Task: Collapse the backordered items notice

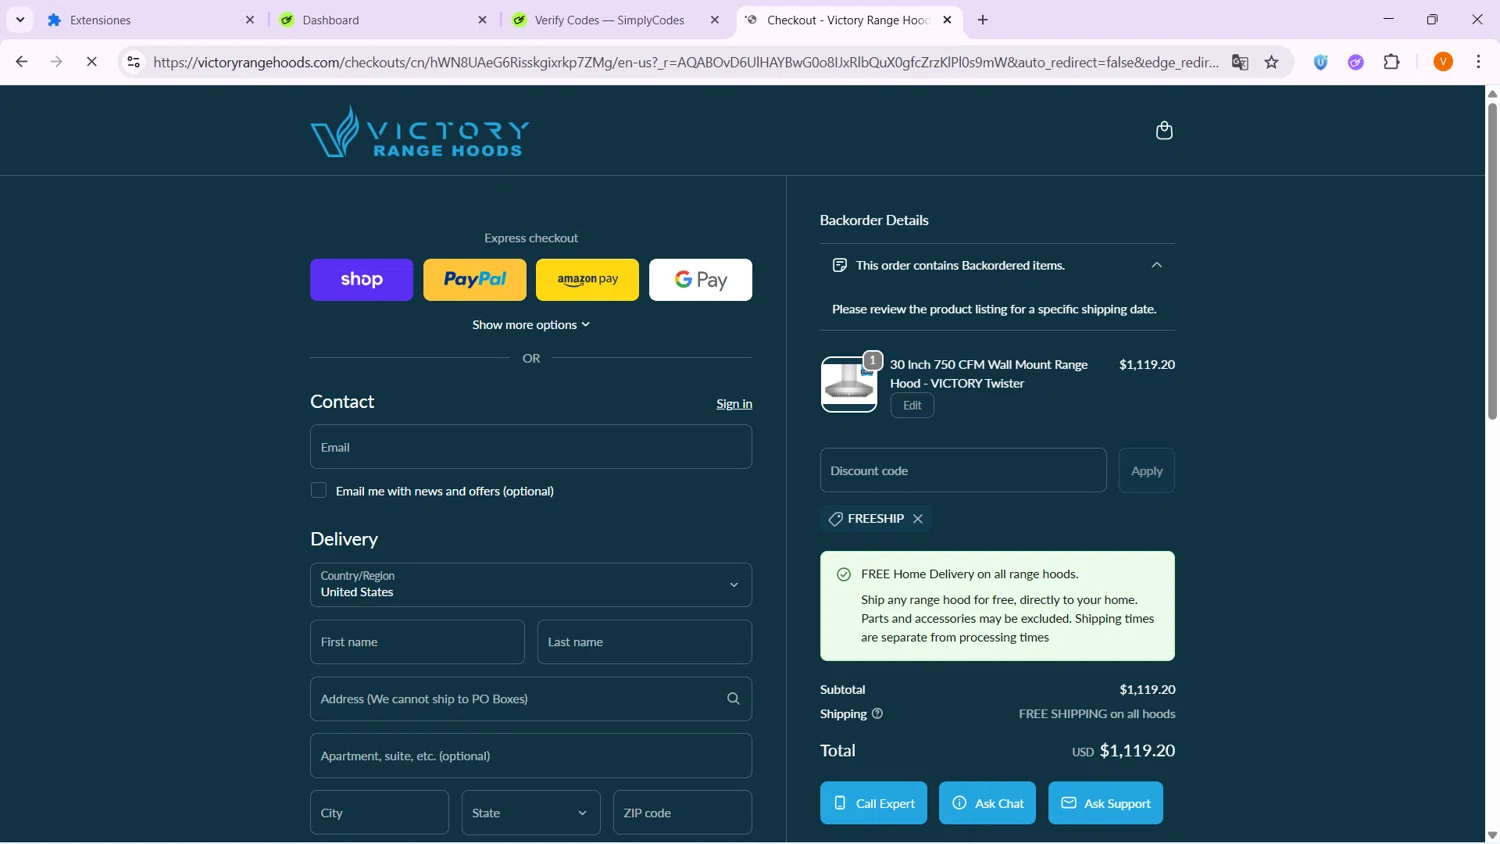Action: click(1156, 266)
